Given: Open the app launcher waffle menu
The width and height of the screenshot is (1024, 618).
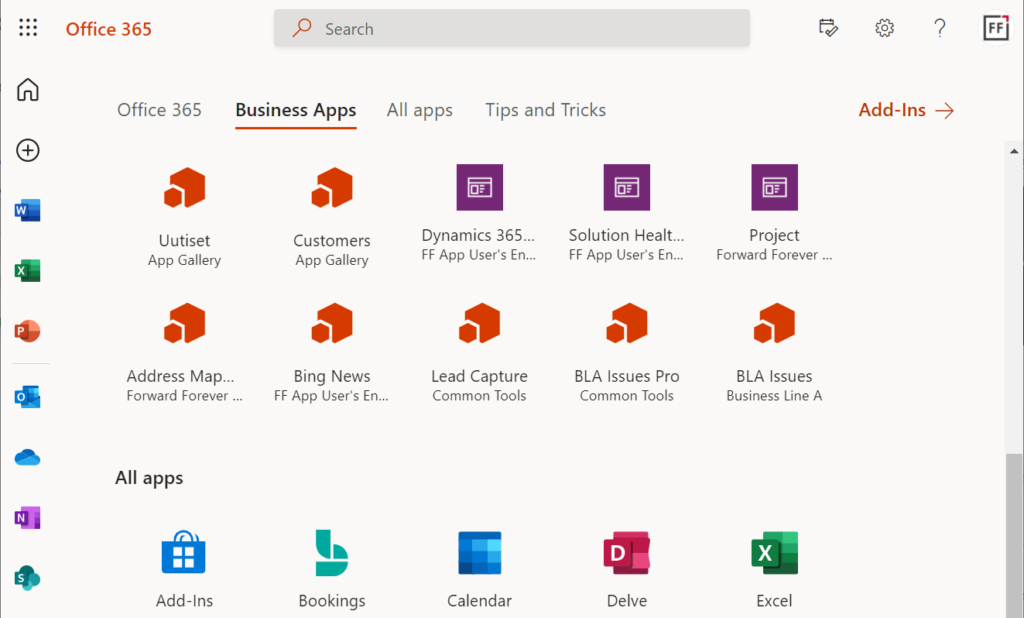Looking at the screenshot, I should click(27, 27).
